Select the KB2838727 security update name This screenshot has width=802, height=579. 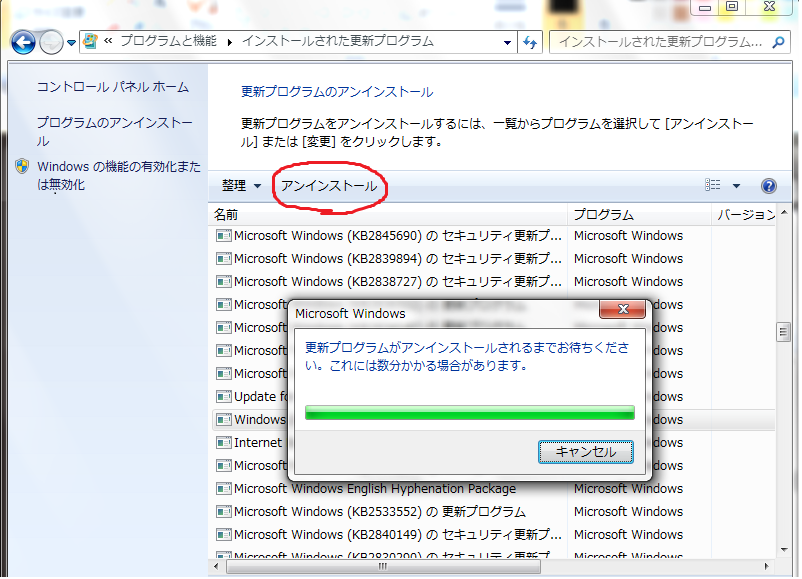click(398, 282)
